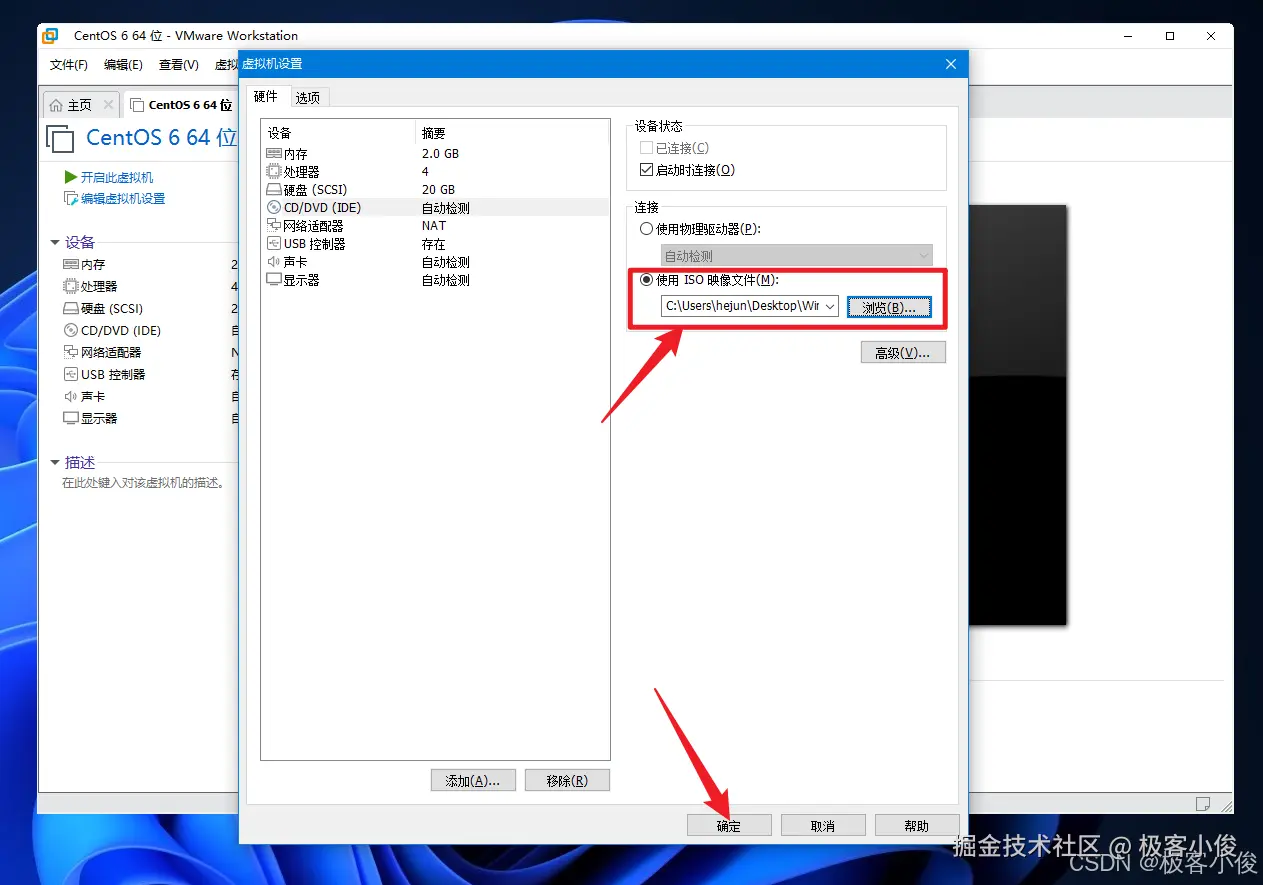Viewport: 1263px width, 885px height.
Task: Click the 帮助 button
Action: [916, 826]
